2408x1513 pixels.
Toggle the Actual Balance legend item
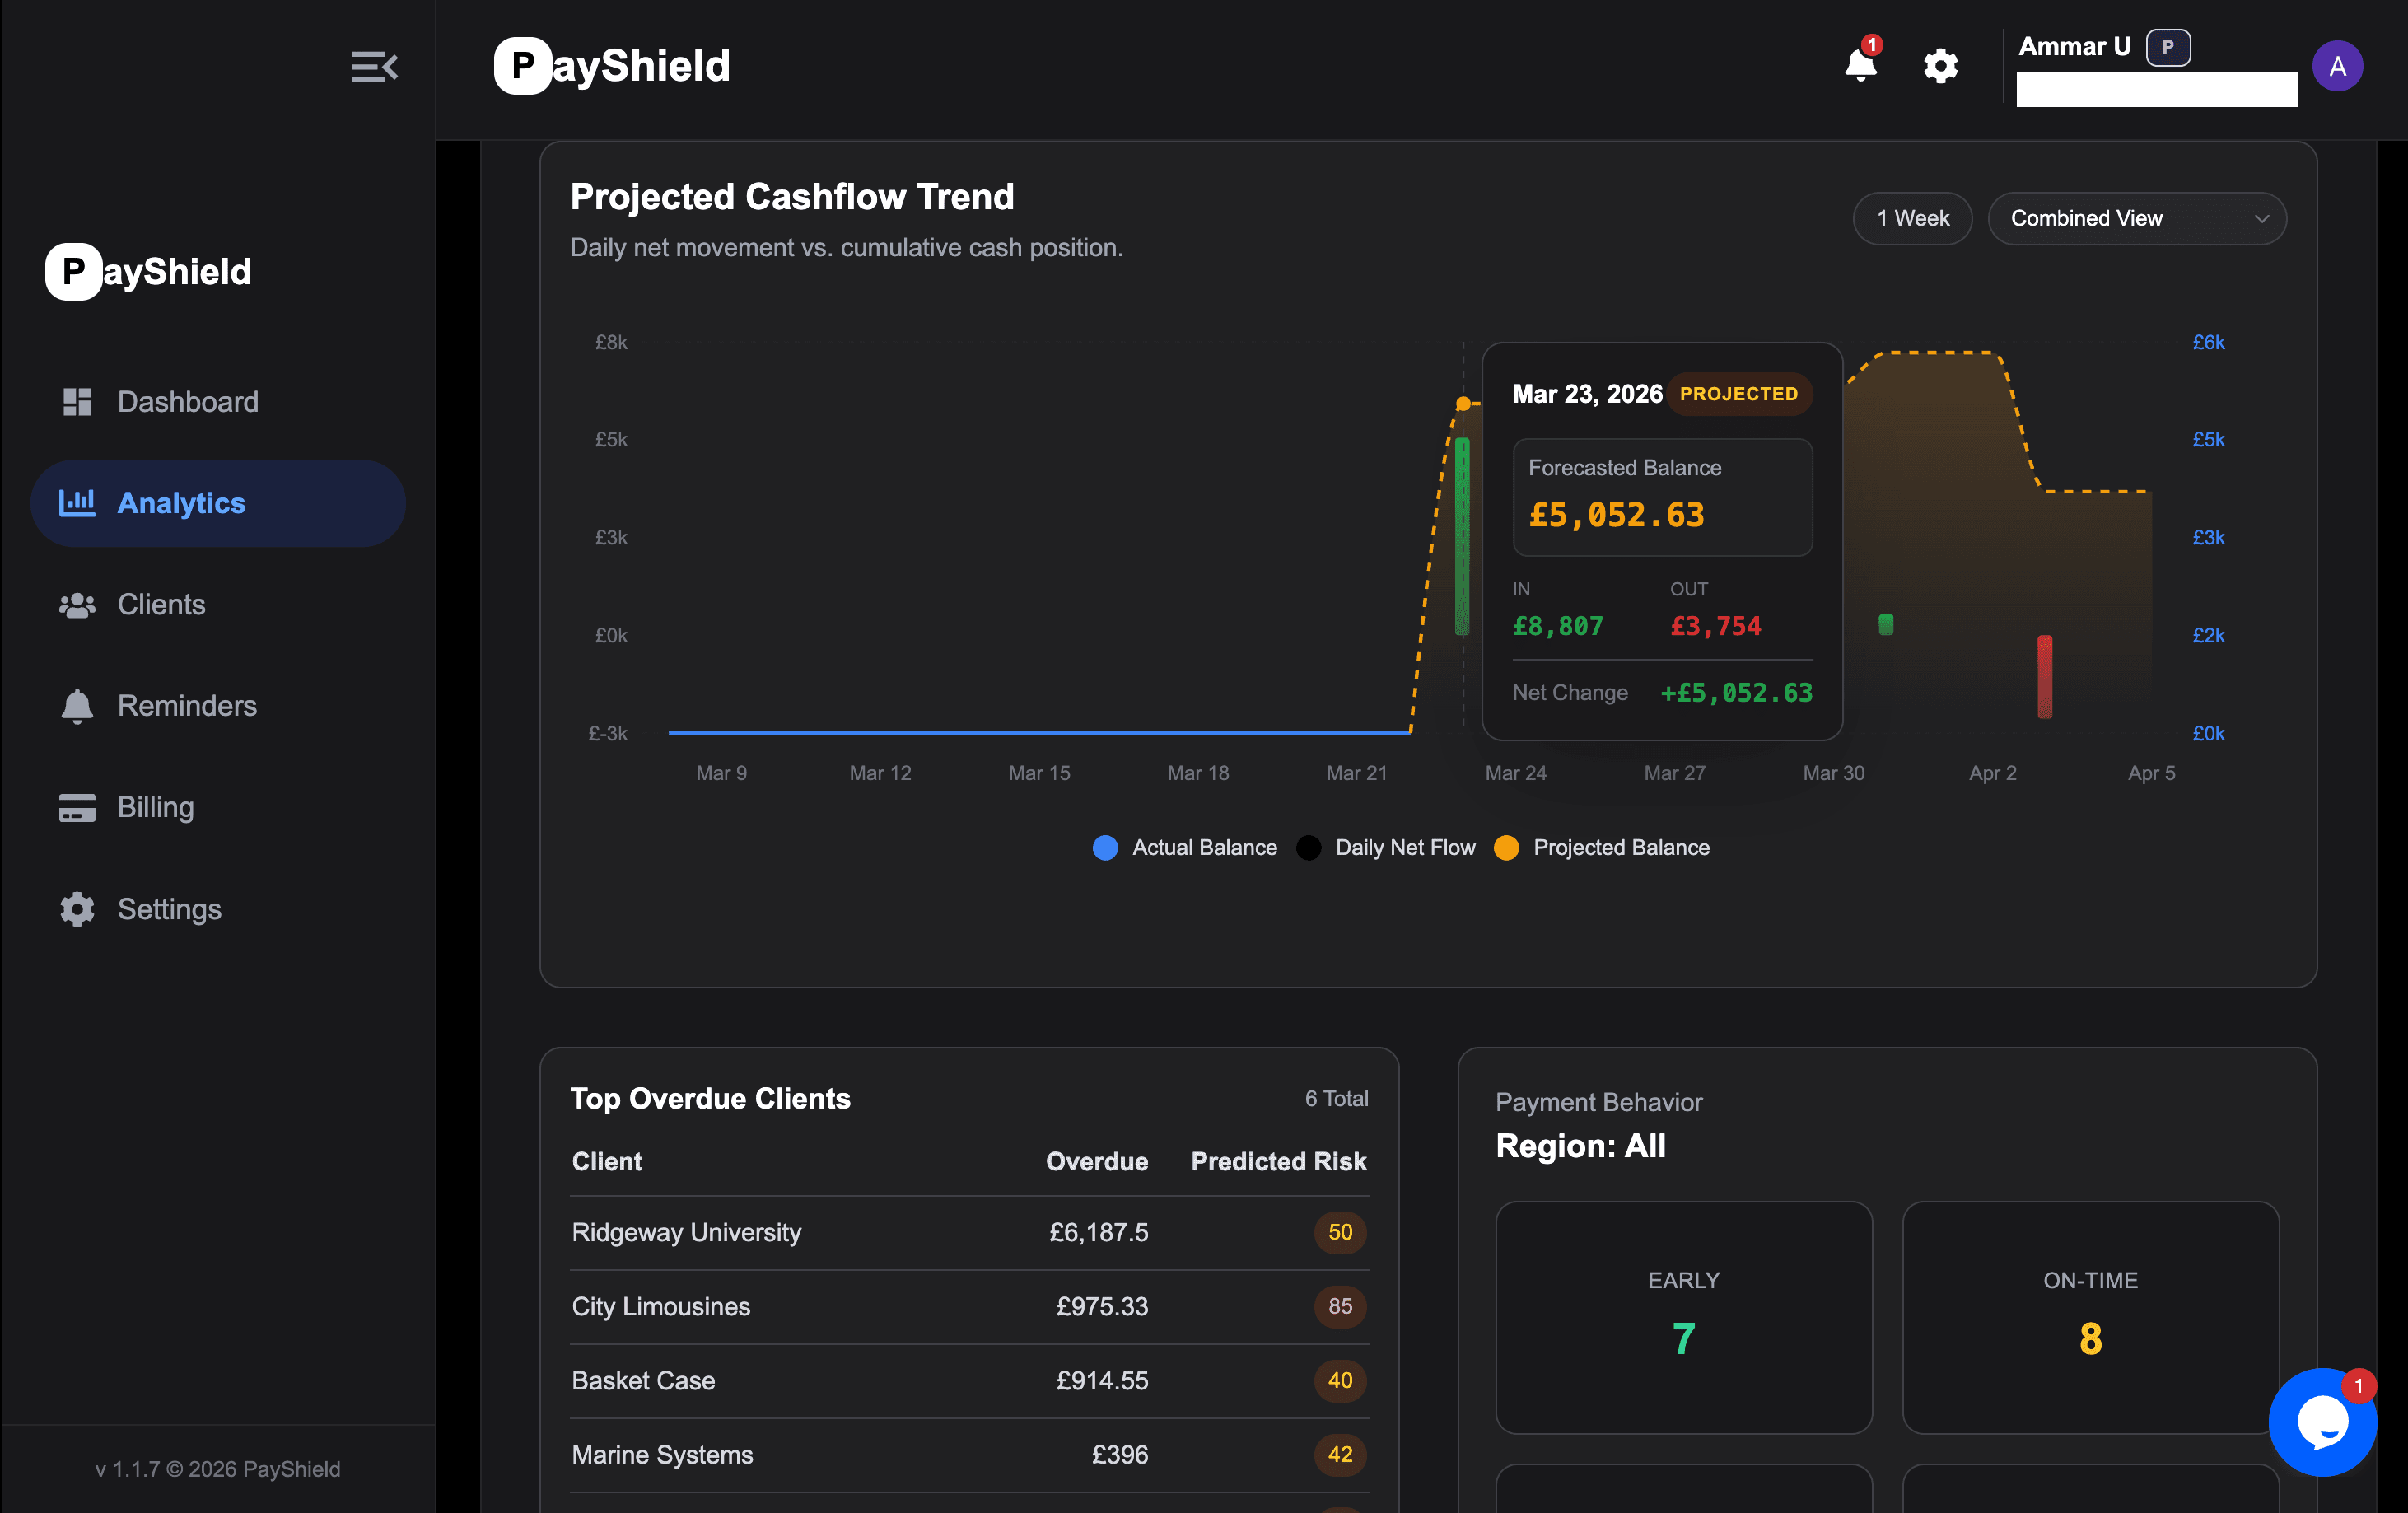click(1185, 848)
